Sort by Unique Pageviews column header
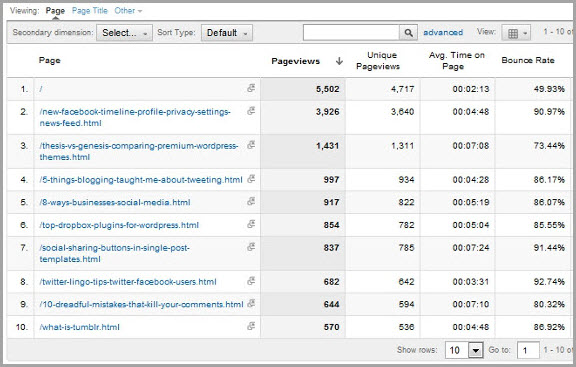Viewport: 576px width, 367px height. point(378,61)
